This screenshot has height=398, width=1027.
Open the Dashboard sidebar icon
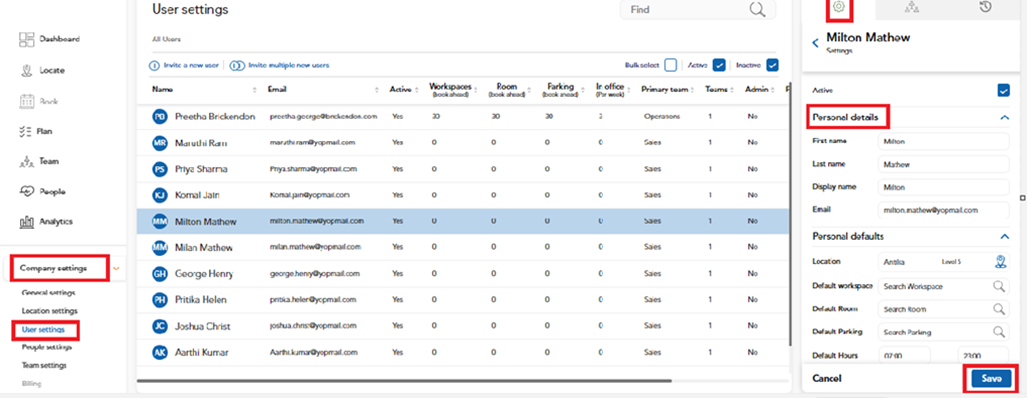click(x=26, y=39)
